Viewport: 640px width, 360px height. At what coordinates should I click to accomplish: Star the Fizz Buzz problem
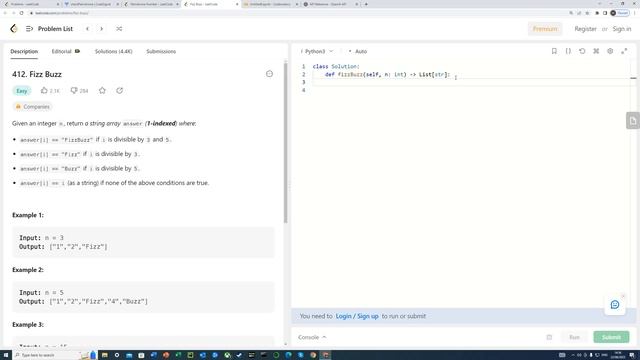click(x=102, y=90)
